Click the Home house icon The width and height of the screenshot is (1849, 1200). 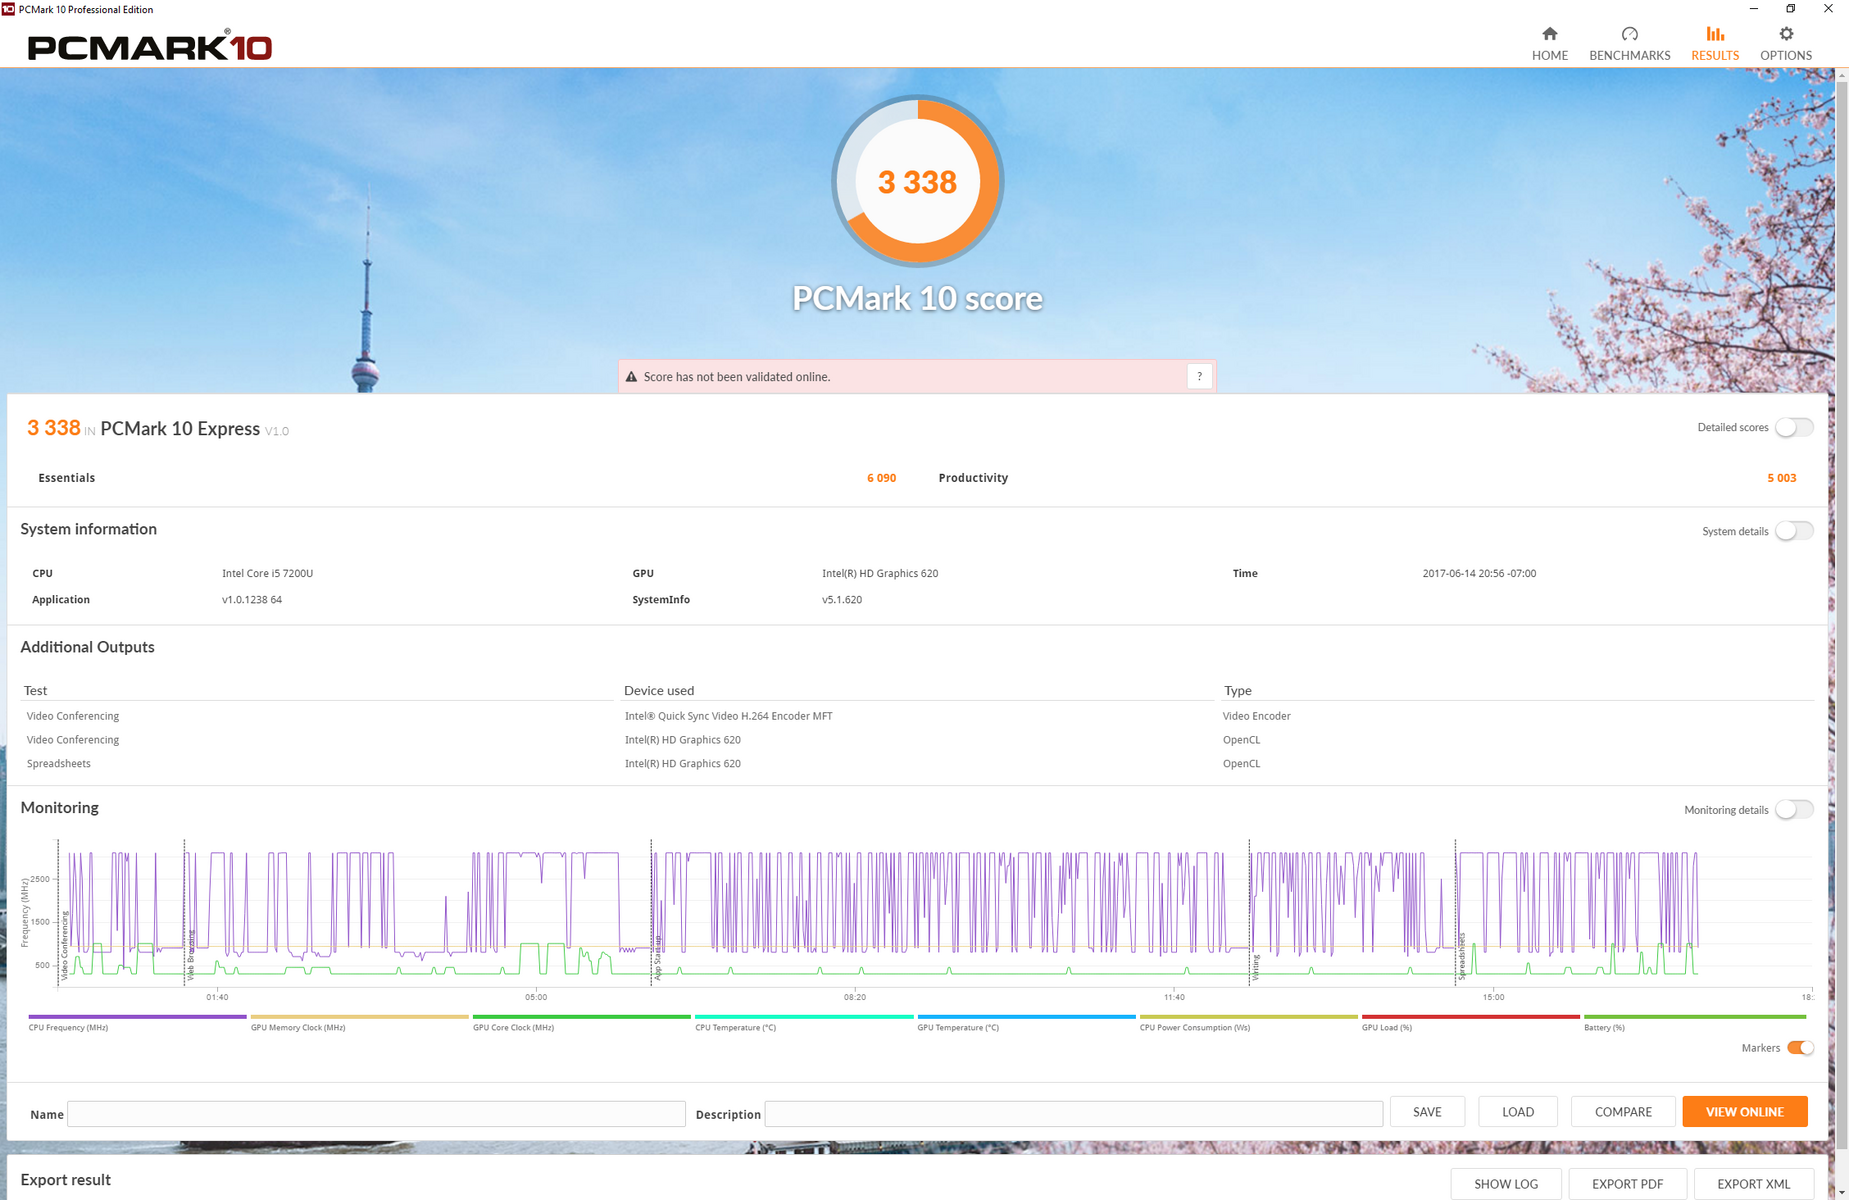click(1549, 34)
